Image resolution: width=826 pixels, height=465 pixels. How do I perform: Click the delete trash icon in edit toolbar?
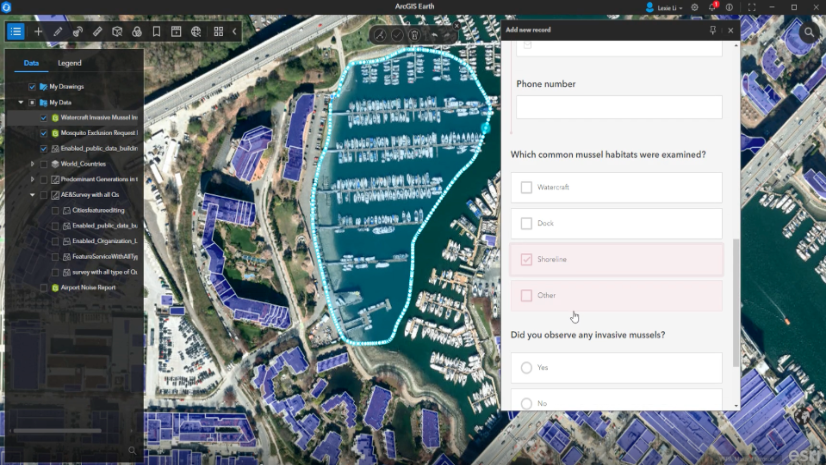tap(414, 35)
